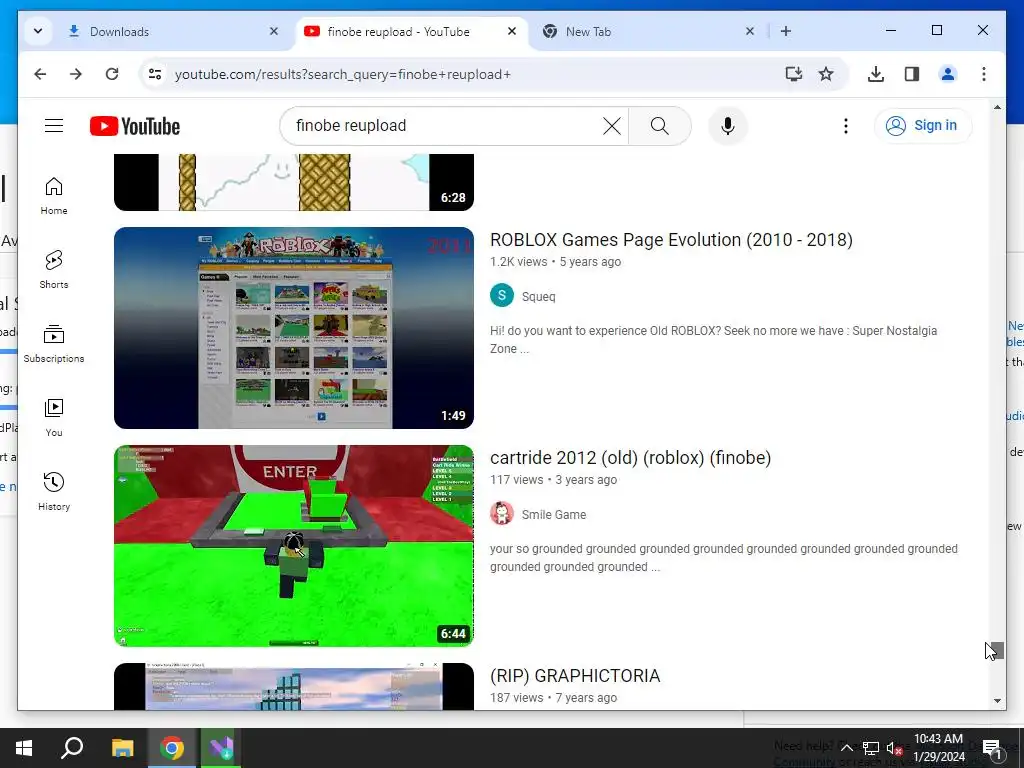Open the purple app in taskbar

221,748
